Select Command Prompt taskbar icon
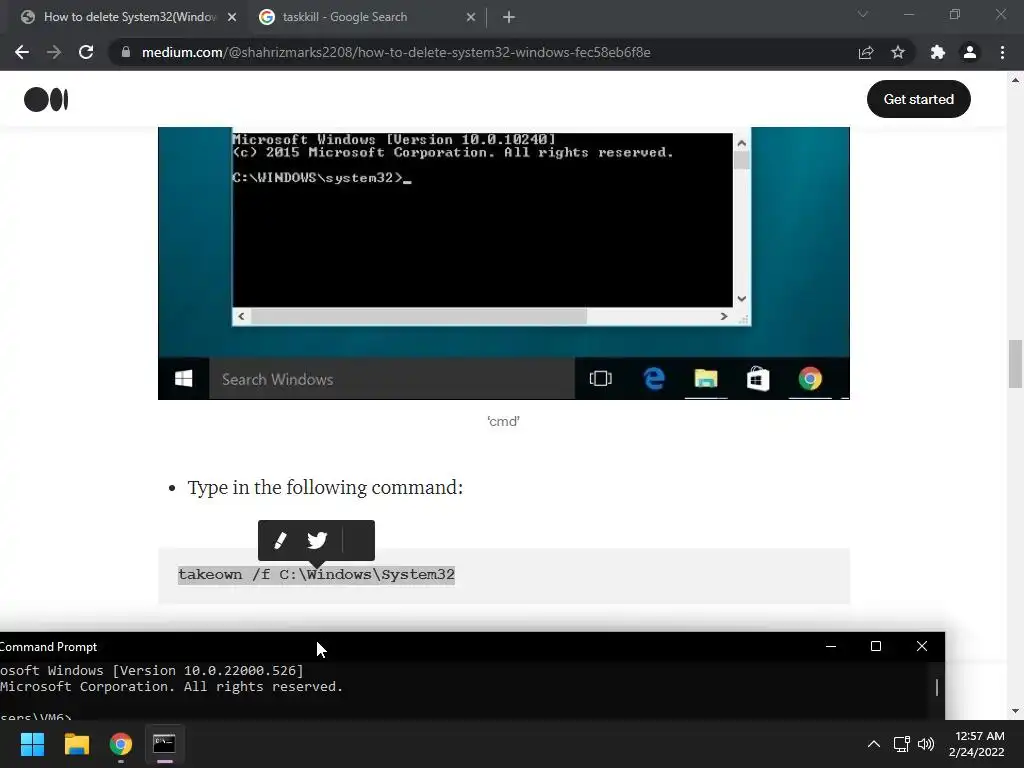 tap(164, 744)
